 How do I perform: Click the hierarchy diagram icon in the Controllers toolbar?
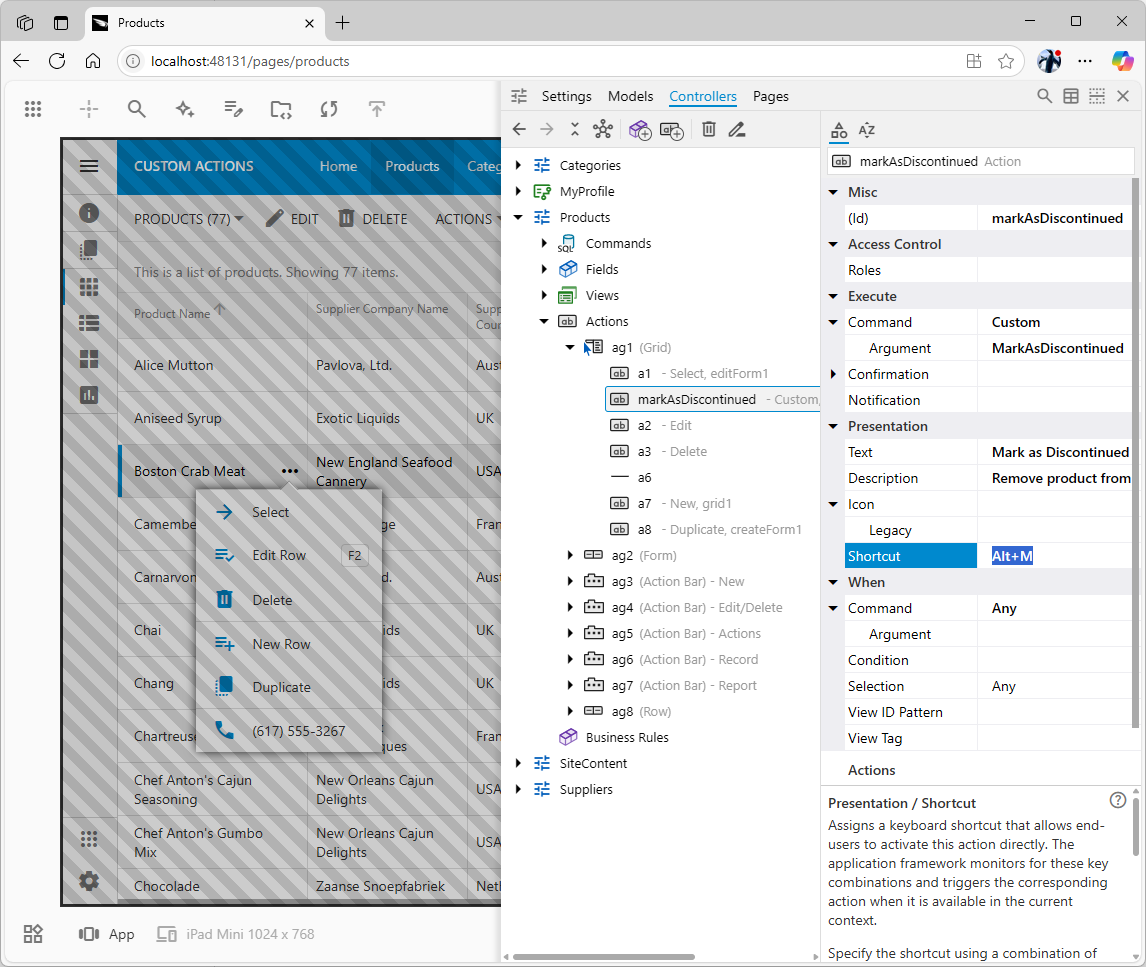point(602,129)
